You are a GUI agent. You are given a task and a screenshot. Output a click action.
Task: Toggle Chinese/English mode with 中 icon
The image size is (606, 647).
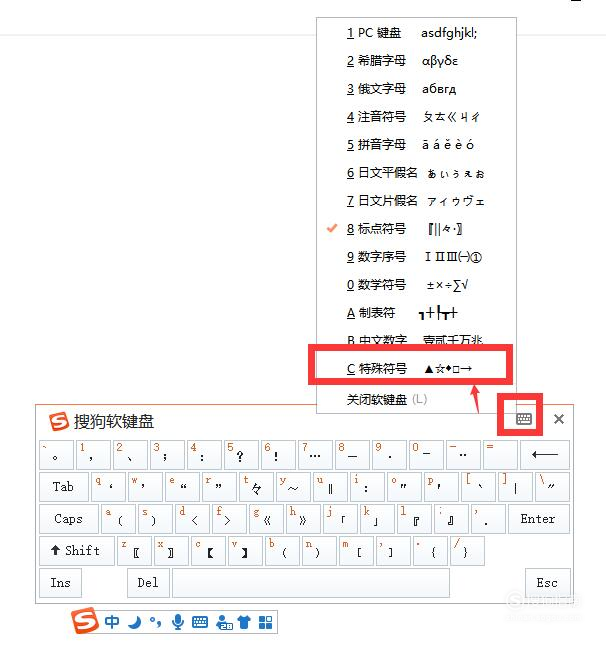(112, 622)
